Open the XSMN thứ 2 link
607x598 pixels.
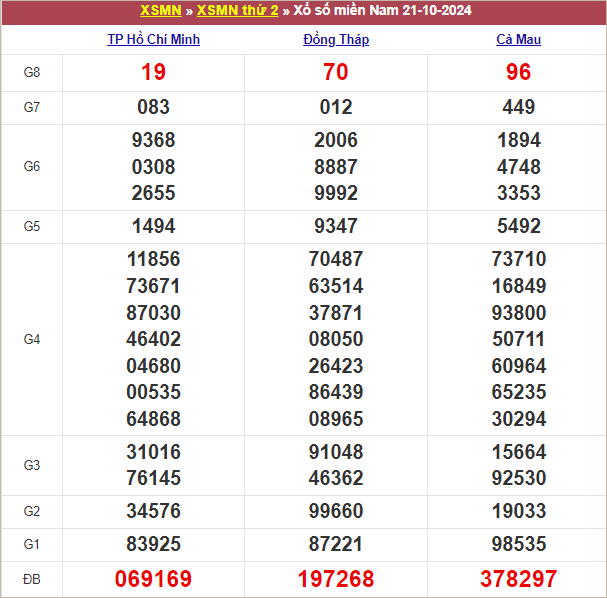point(237,10)
